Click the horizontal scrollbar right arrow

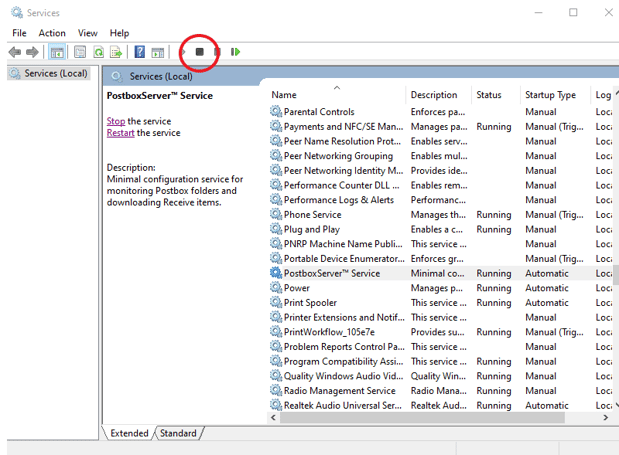(x=606, y=418)
